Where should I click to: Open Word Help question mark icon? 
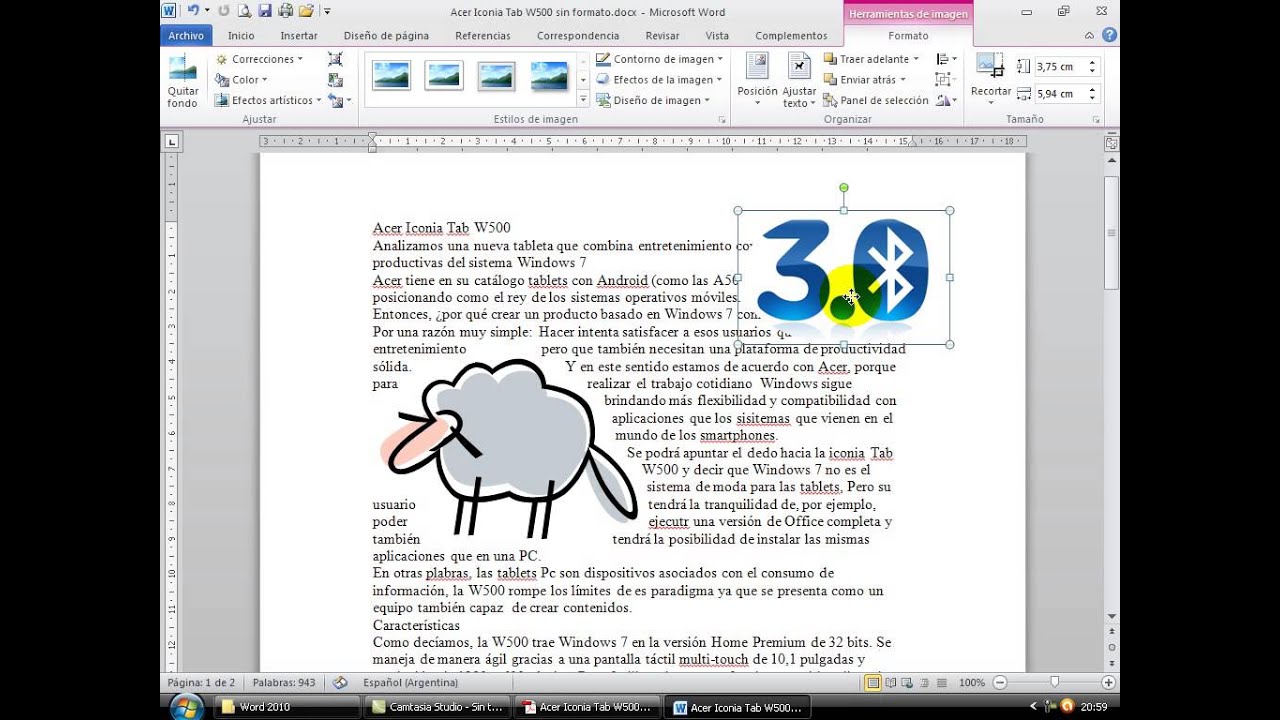point(1109,35)
